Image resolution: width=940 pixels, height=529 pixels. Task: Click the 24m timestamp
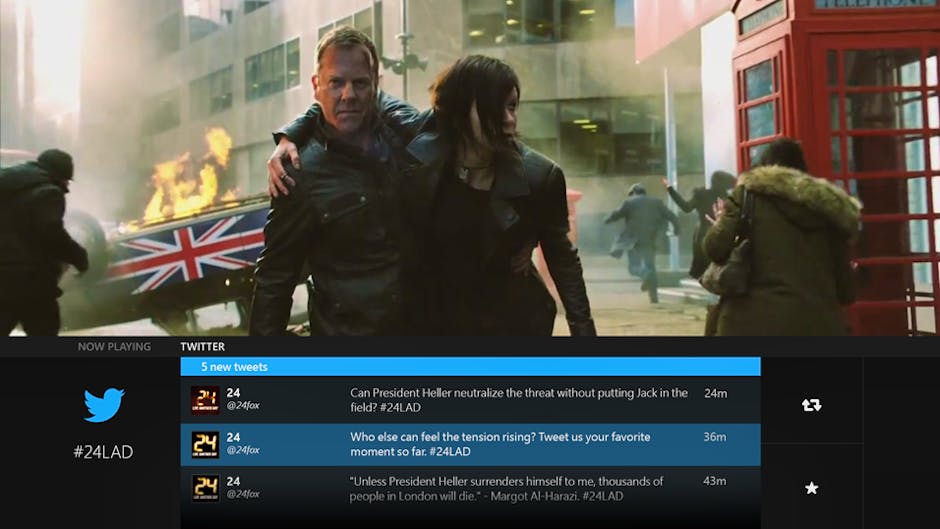[714, 393]
